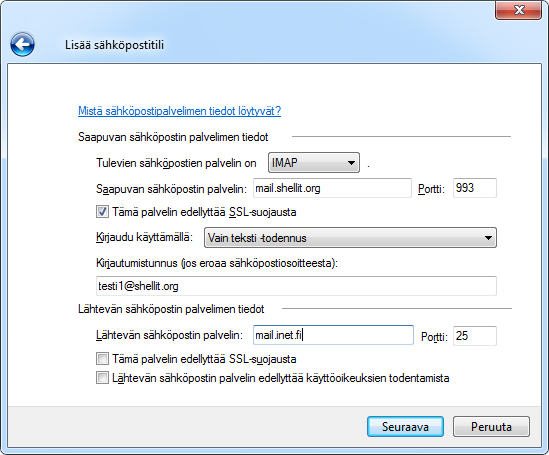
Task: Cancel with the Peruuta button
Action: [491, 427]
